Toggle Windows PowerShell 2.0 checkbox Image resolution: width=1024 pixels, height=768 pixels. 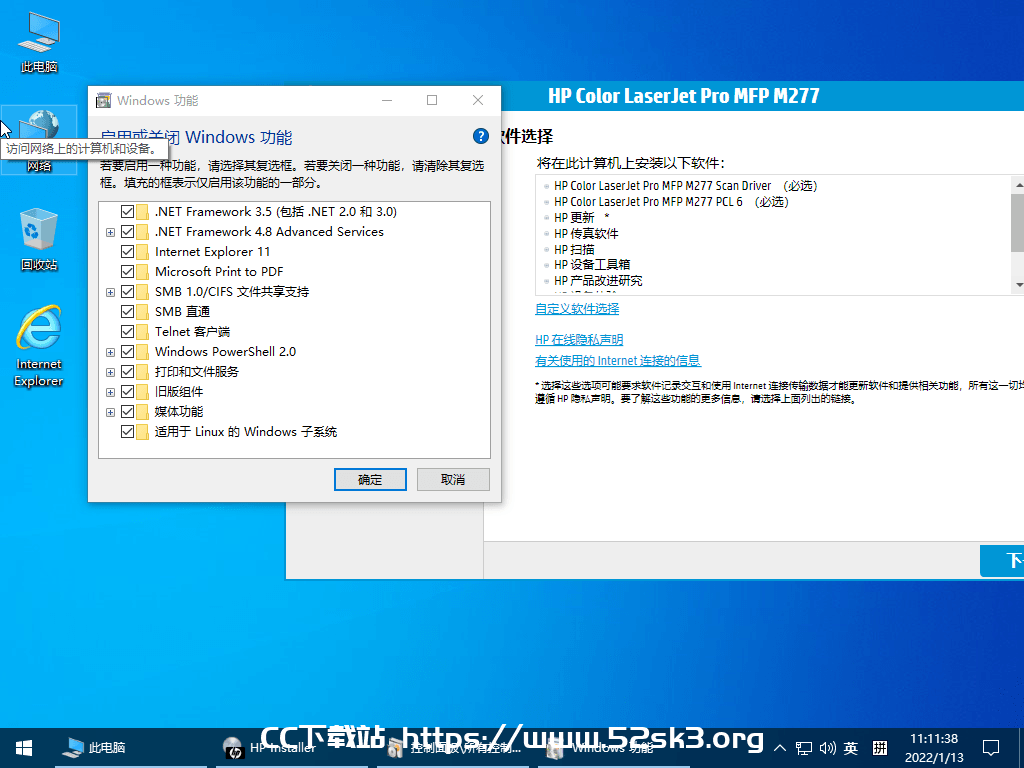click(127, 352)
